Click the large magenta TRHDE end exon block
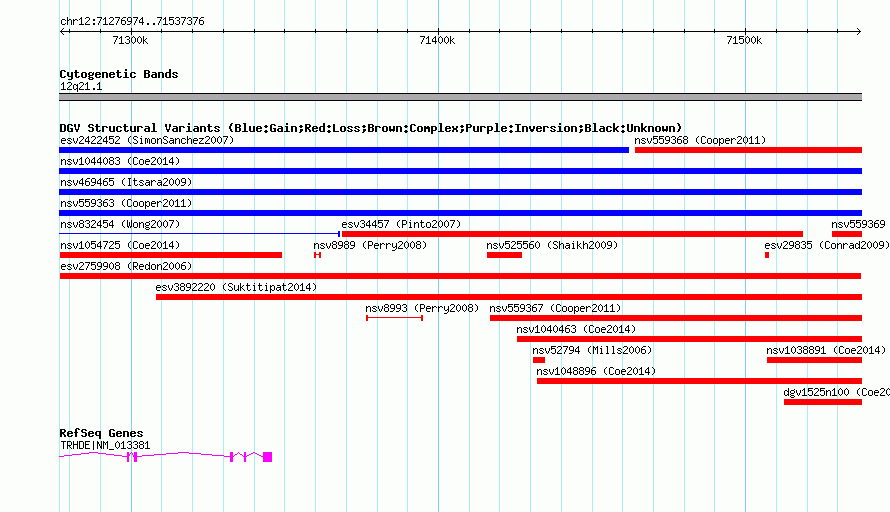The image size is (890, 512). [x=268, y=457]
